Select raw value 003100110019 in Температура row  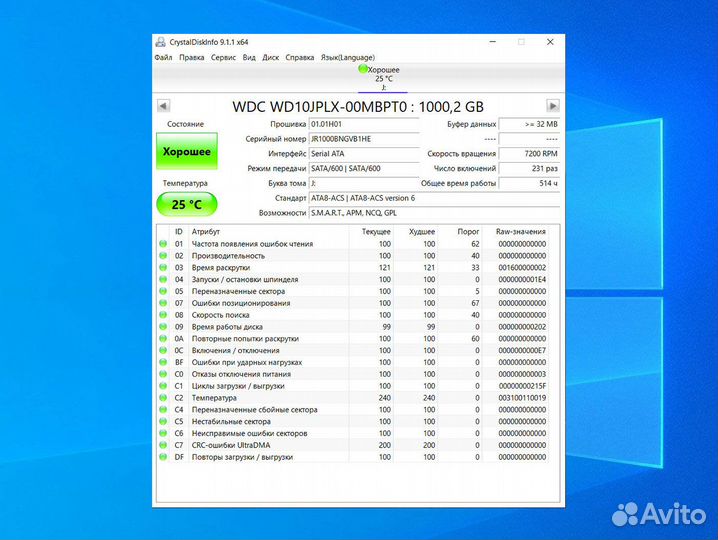(522, 398)
